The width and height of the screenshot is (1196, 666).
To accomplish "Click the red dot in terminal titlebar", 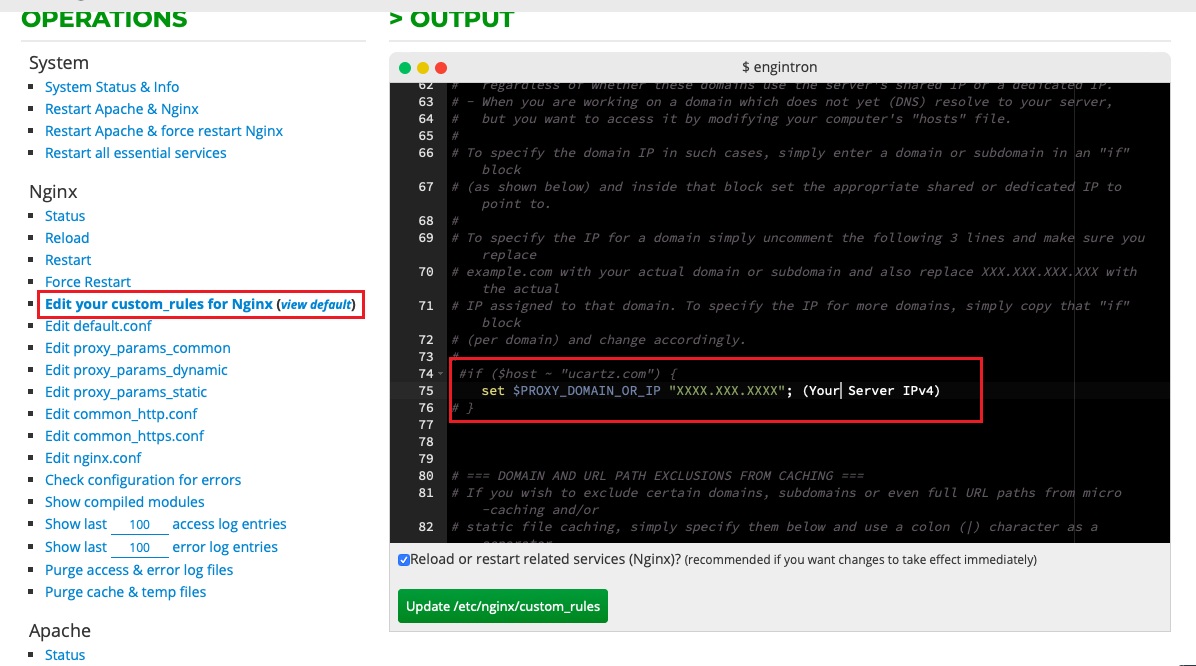I will click(441, 68).
